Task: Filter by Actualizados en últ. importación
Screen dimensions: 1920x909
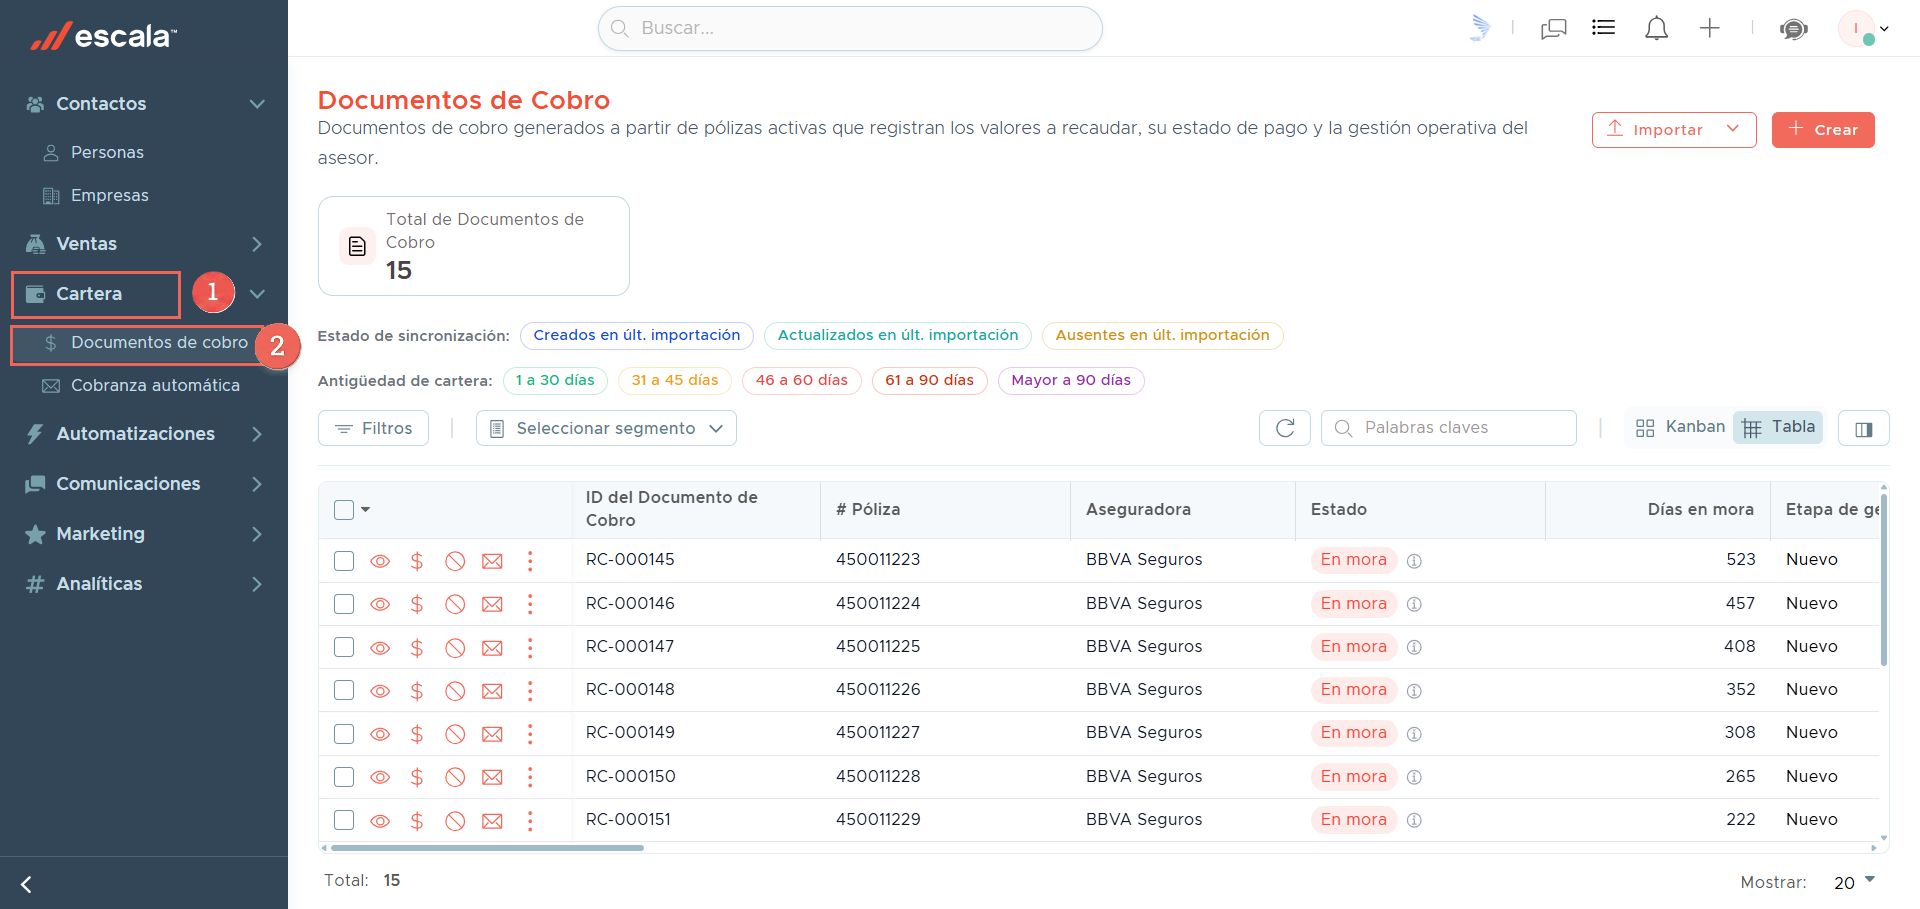Action: pos(898,335)
